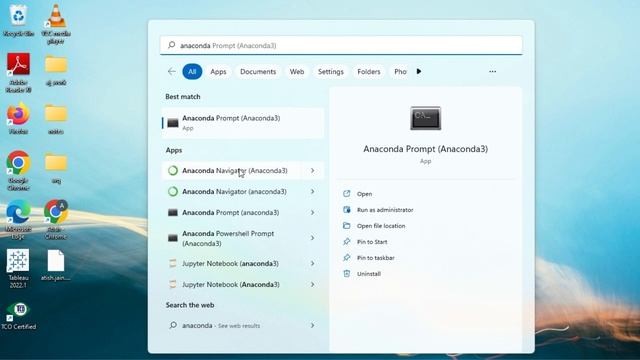This screenshot has width=640, height=360.
Task: Switch to the Web filter tab
Action: [x=297, y=71]
